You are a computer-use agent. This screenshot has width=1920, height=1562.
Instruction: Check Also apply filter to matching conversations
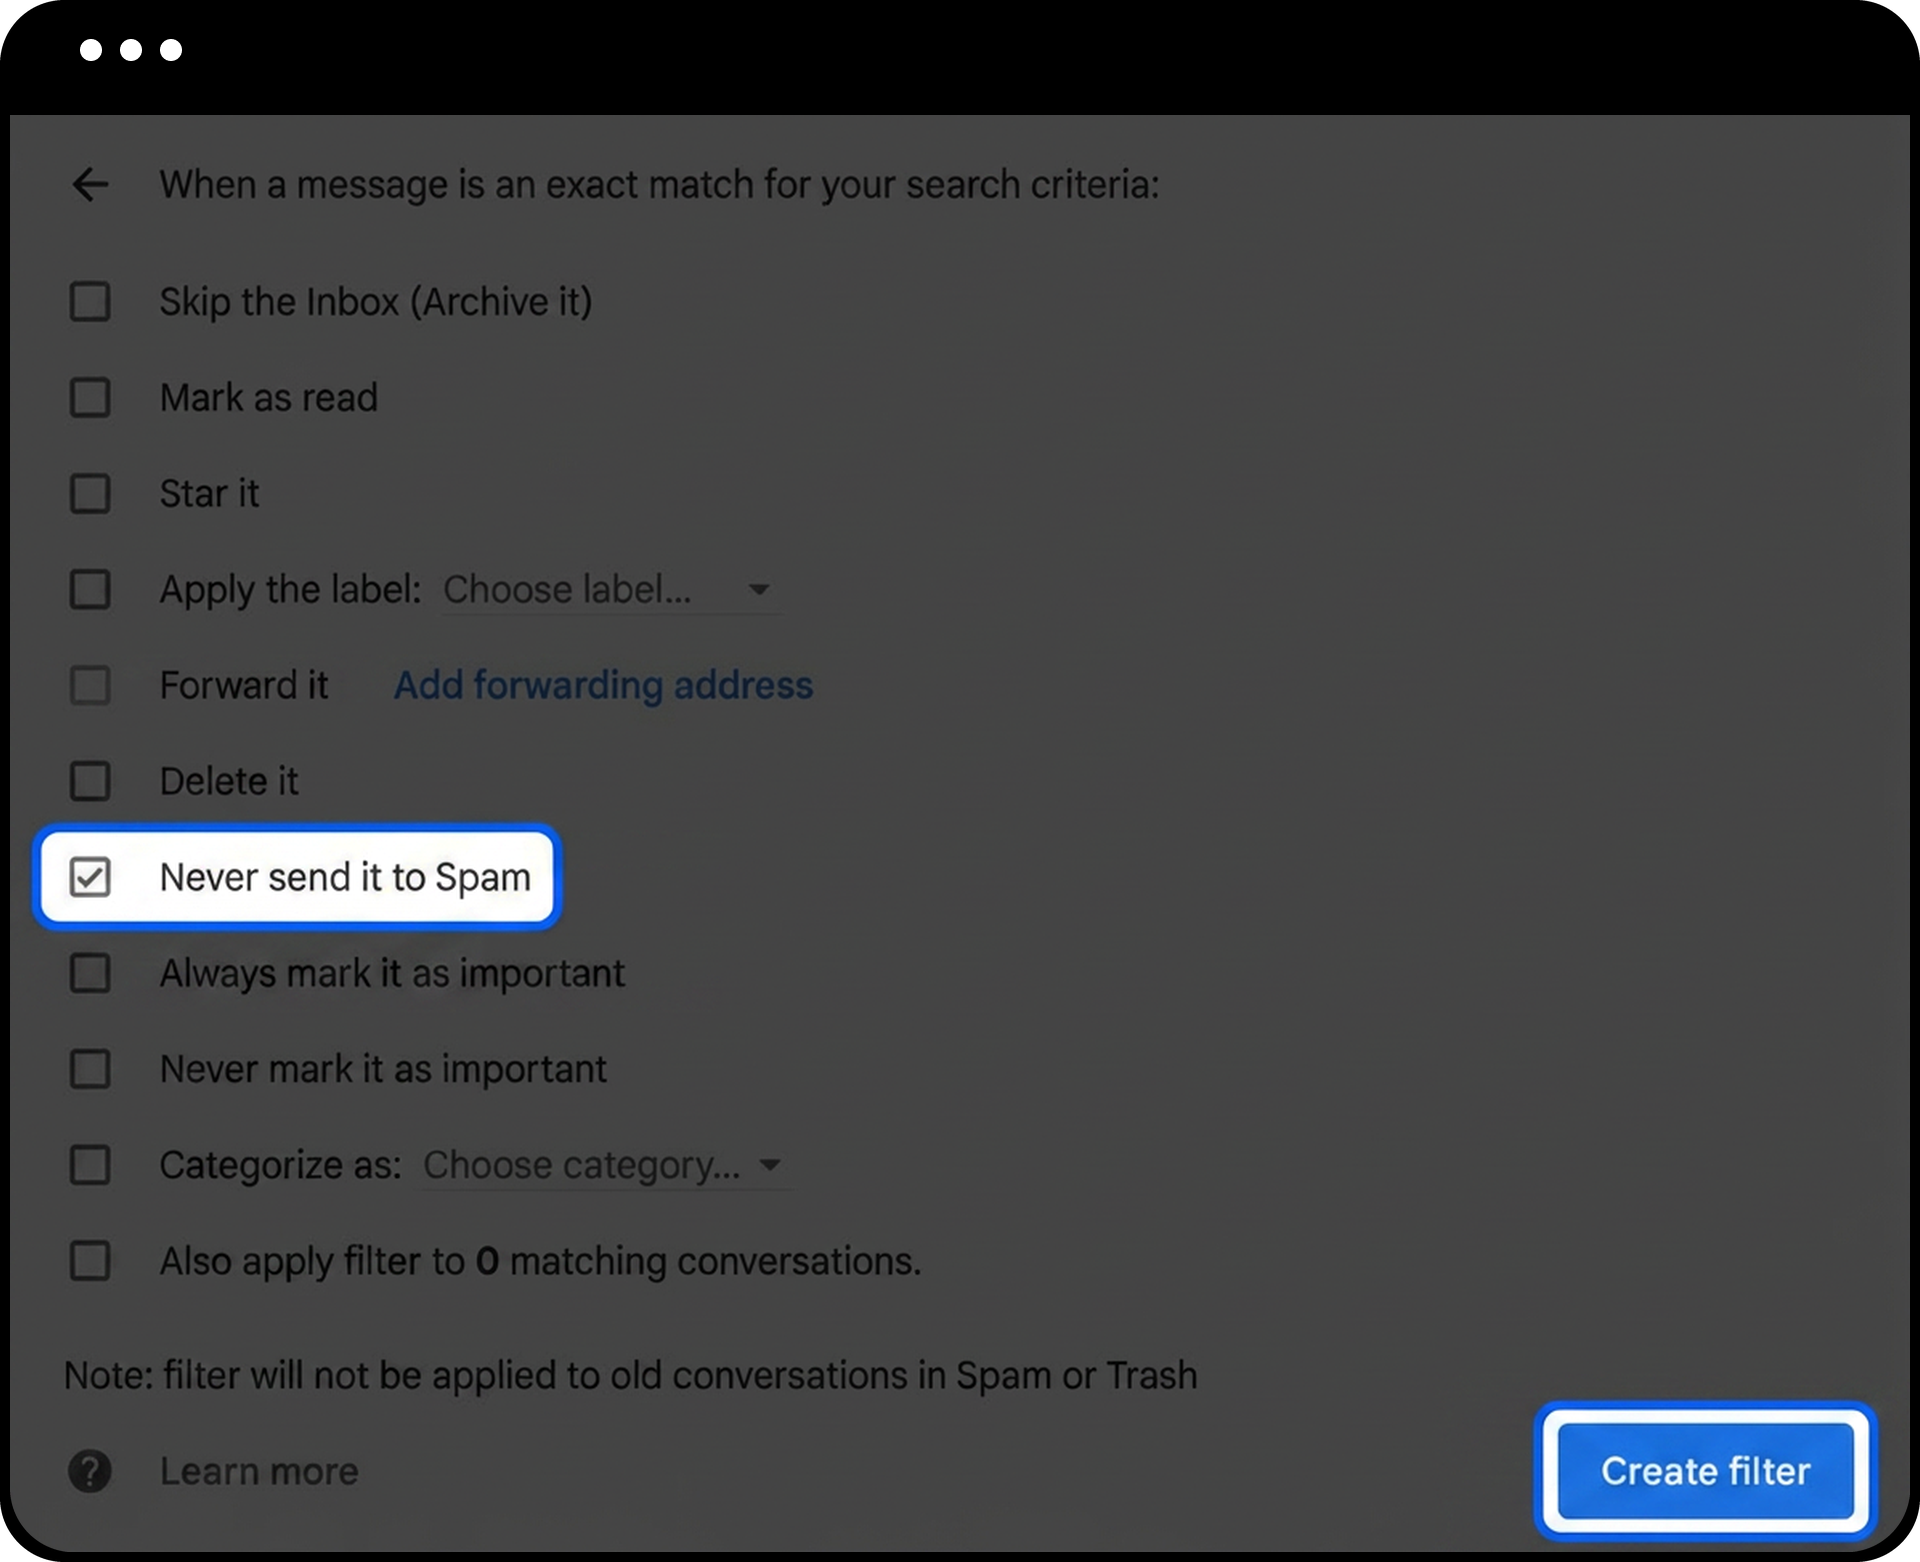(x=90, y=1261)
